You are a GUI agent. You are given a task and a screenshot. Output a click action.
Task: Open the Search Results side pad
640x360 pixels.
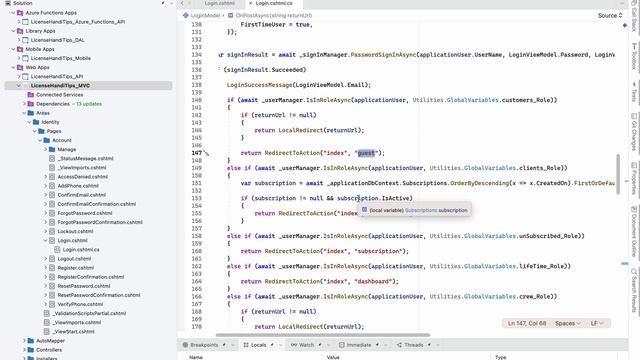click(x=634, y=290)
